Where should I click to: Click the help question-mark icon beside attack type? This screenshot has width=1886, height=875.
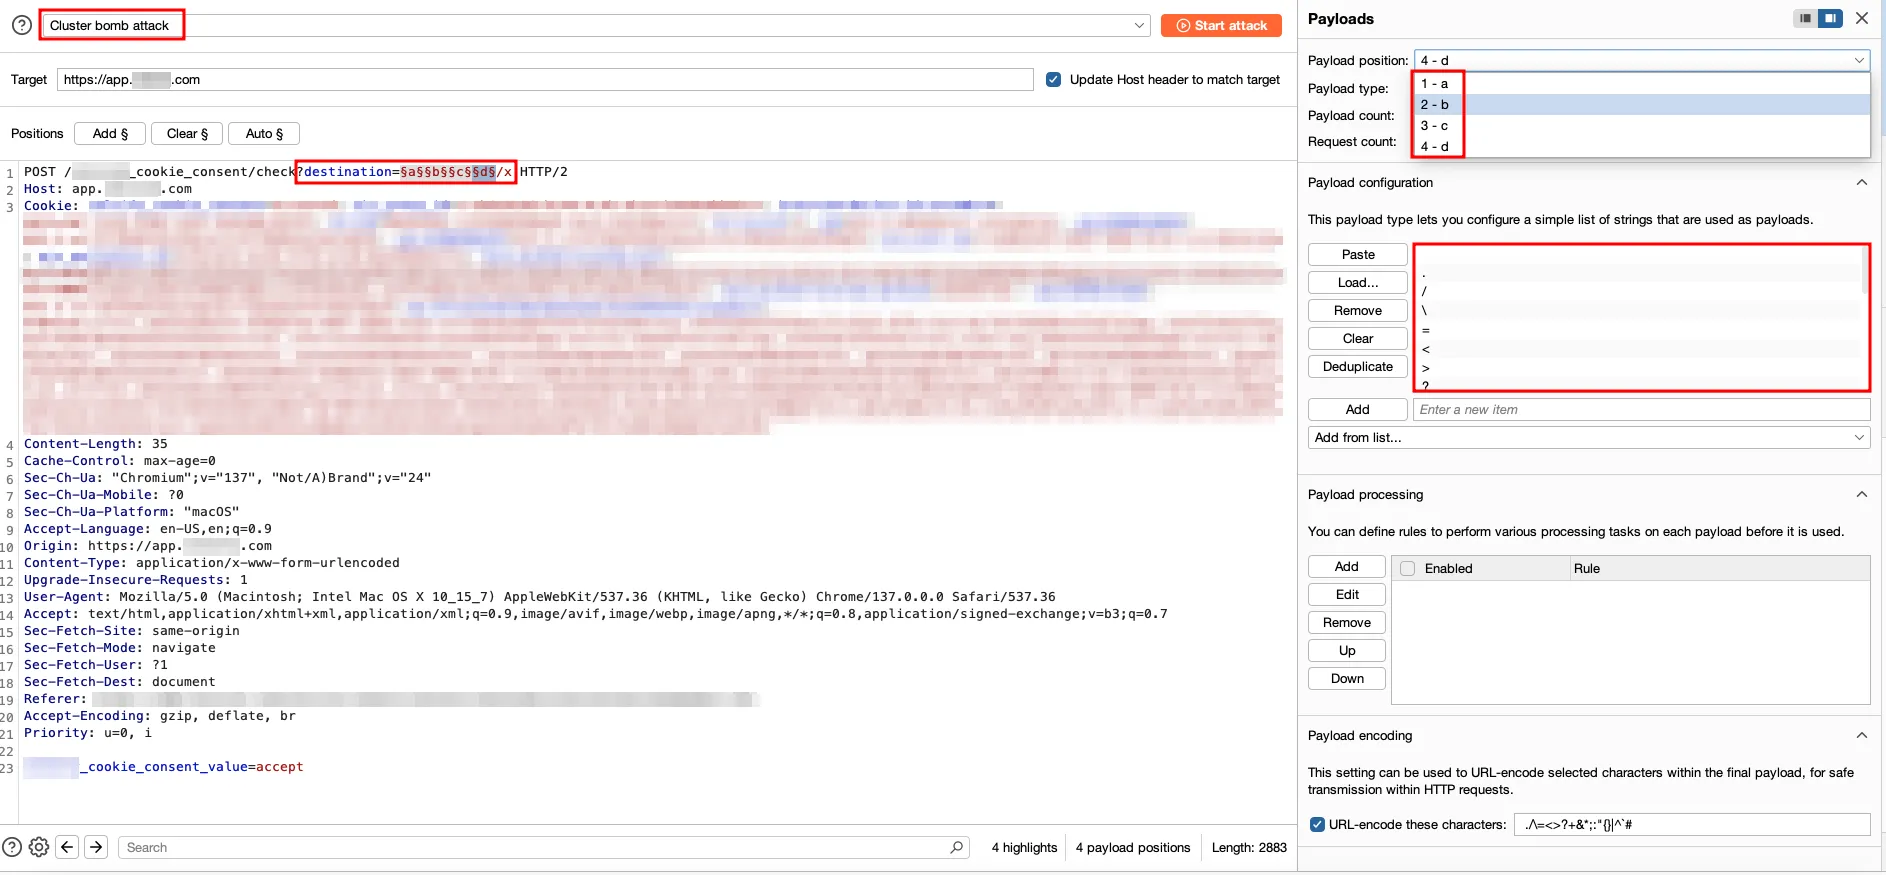pos(22,25)
